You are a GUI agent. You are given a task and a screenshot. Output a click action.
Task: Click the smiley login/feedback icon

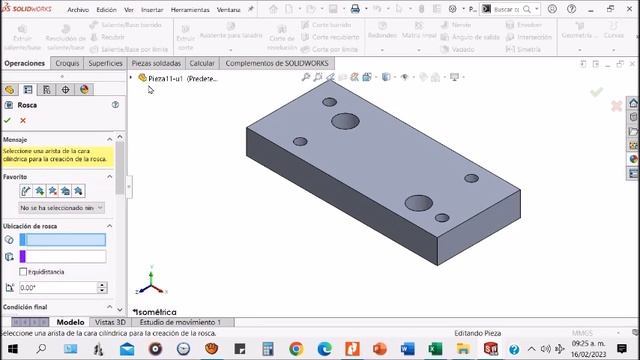point(552,9)
